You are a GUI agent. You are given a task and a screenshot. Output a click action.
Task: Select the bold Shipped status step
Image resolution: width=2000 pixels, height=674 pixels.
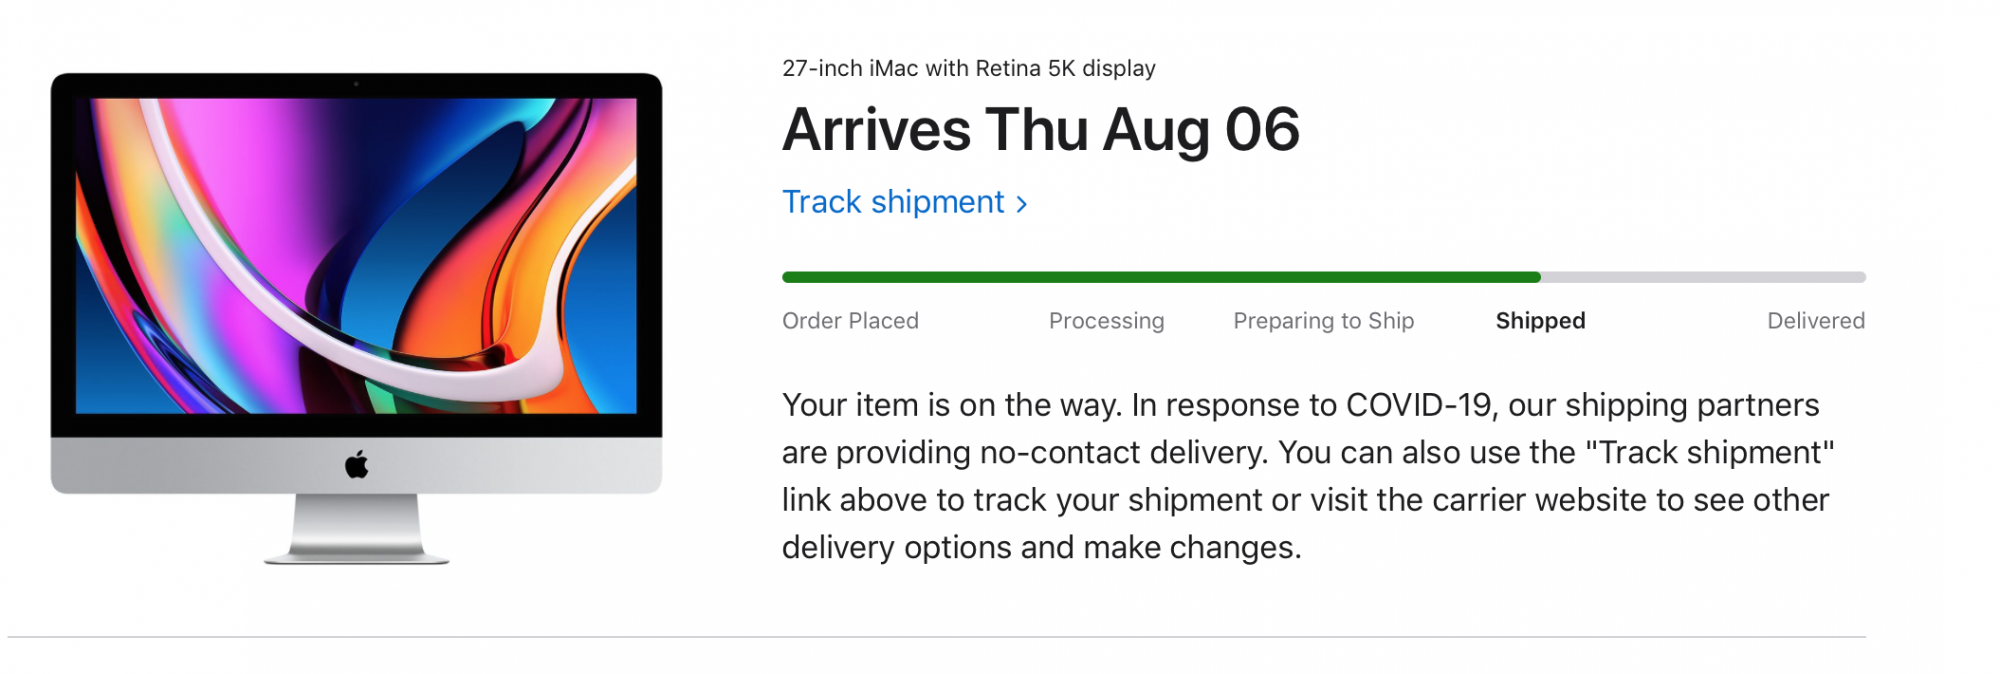click(1540, 321)
